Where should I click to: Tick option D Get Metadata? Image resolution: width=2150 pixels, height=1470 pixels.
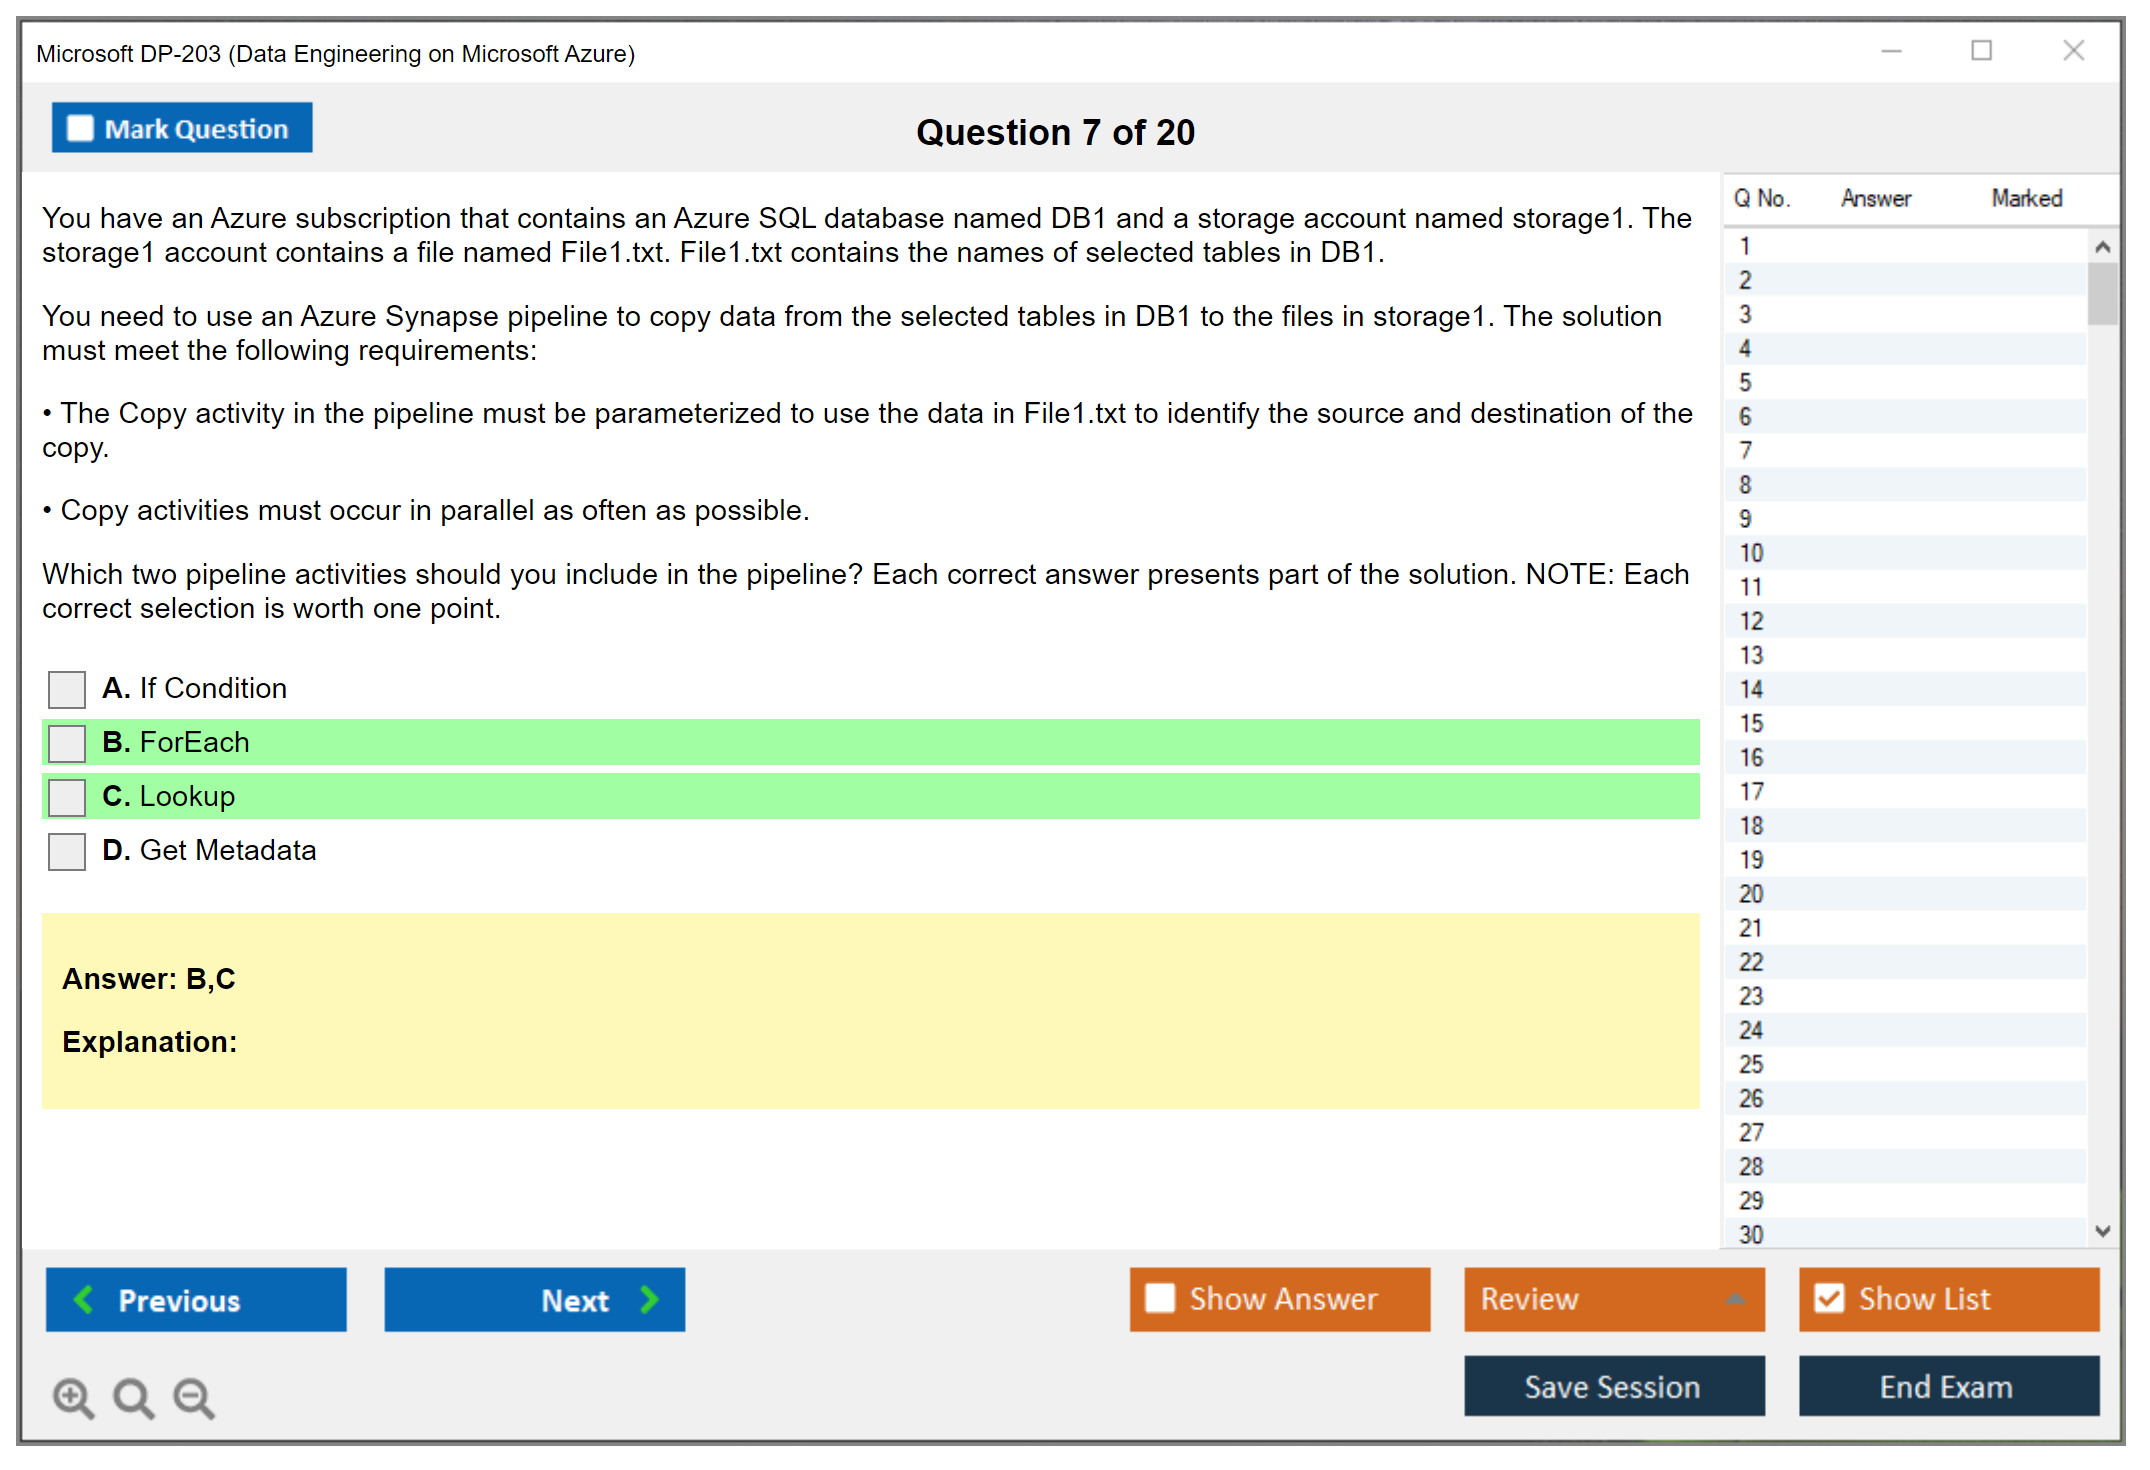pos(67,851)
